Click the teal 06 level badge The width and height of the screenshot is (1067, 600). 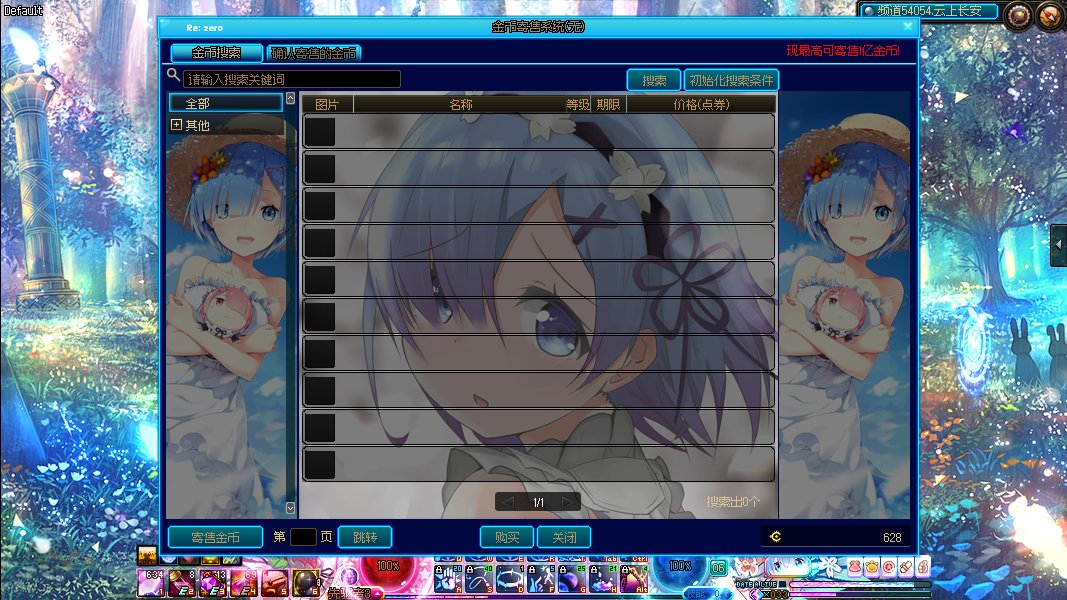(x=718, y=568)
